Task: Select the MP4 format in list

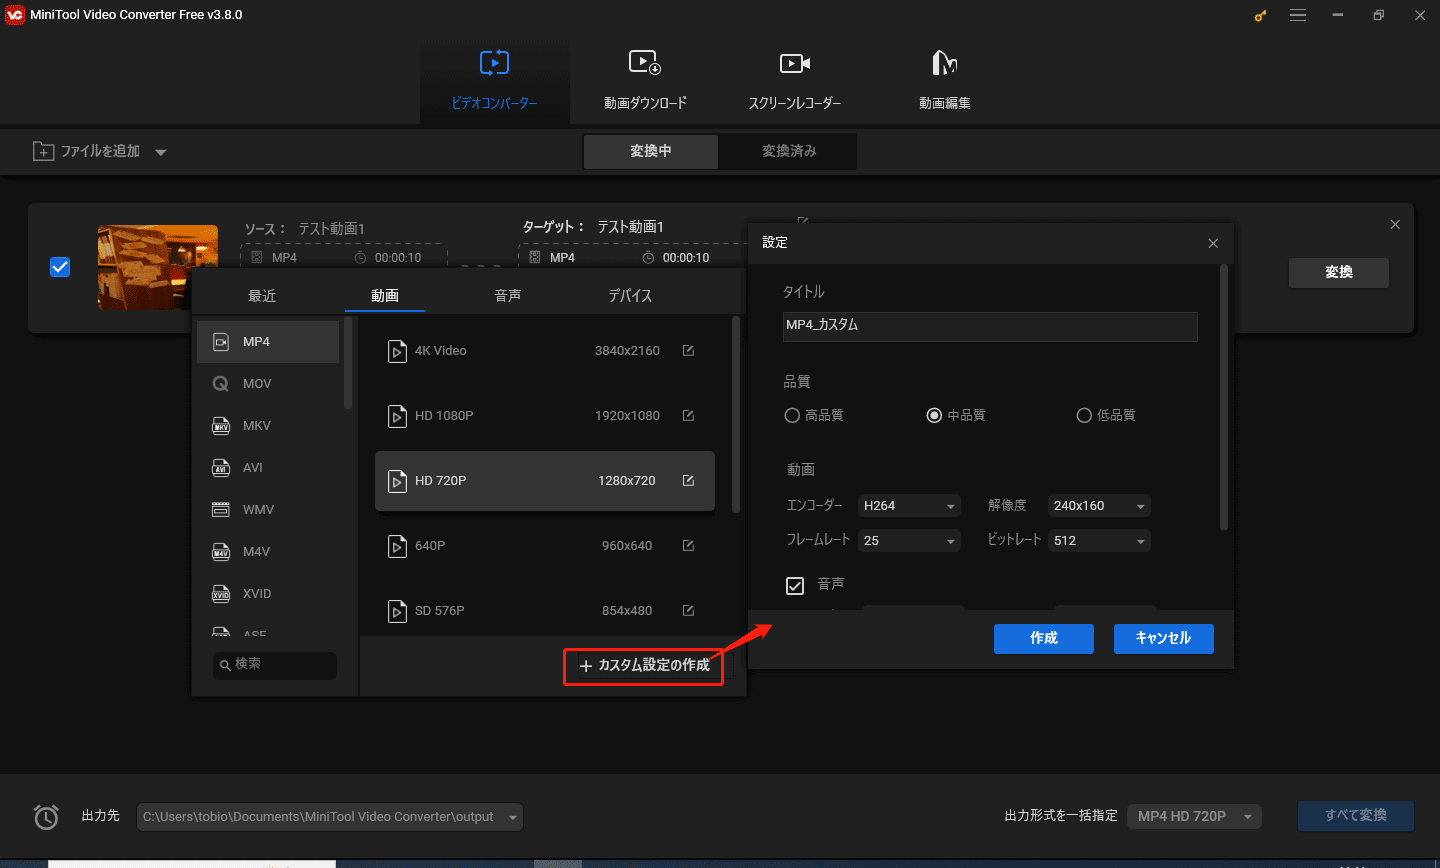Action: [x=268, y=342]
